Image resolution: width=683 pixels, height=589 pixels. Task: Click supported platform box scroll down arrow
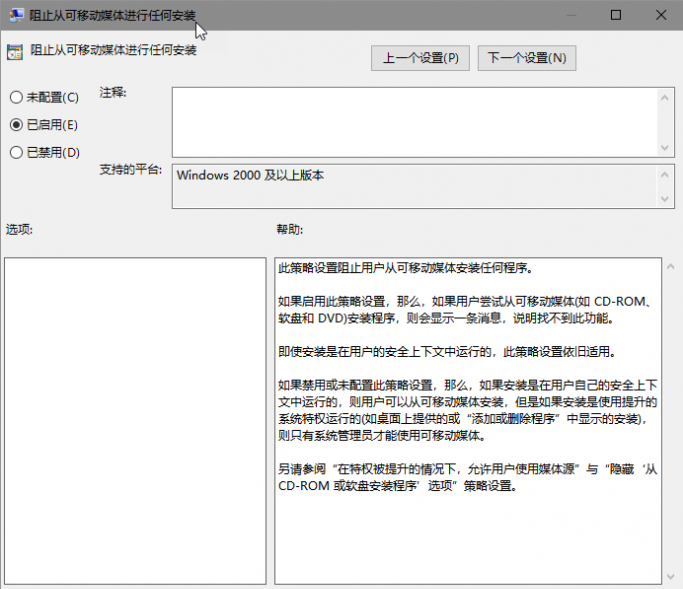[665, 199]
